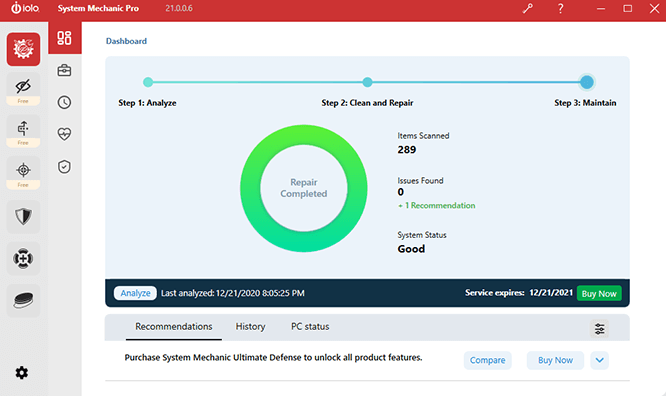Open the Dashboard grid icon

point(65,38)
